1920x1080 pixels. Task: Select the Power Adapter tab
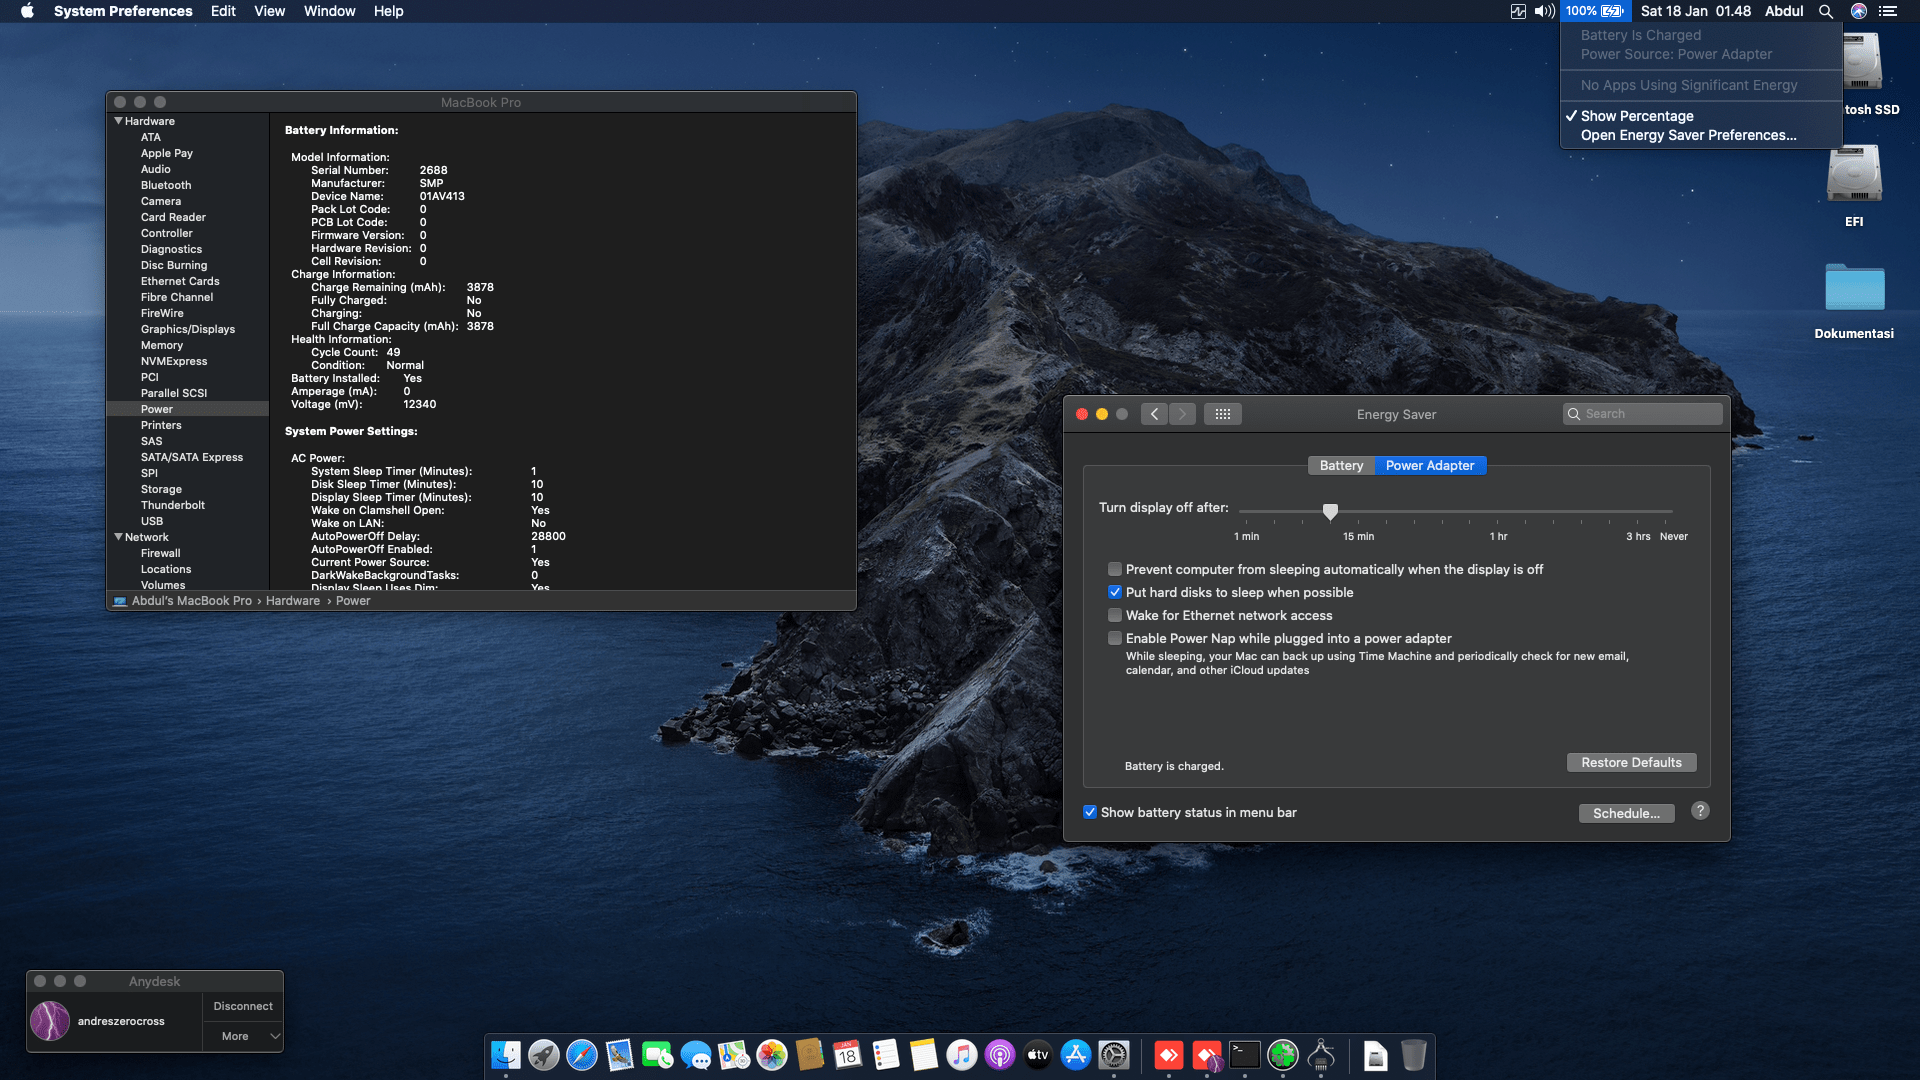pyautogui.click(x=1430, y=466)
